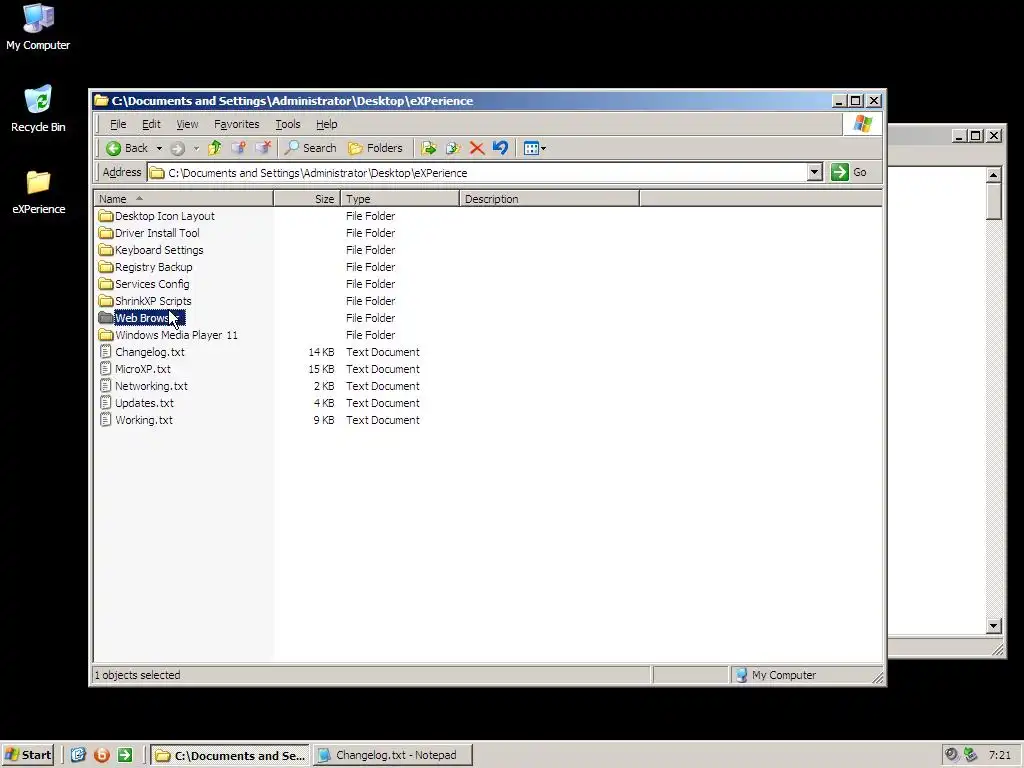1024x768 pixels.
Task: Open the File menu
Action: tap(118, 124)
